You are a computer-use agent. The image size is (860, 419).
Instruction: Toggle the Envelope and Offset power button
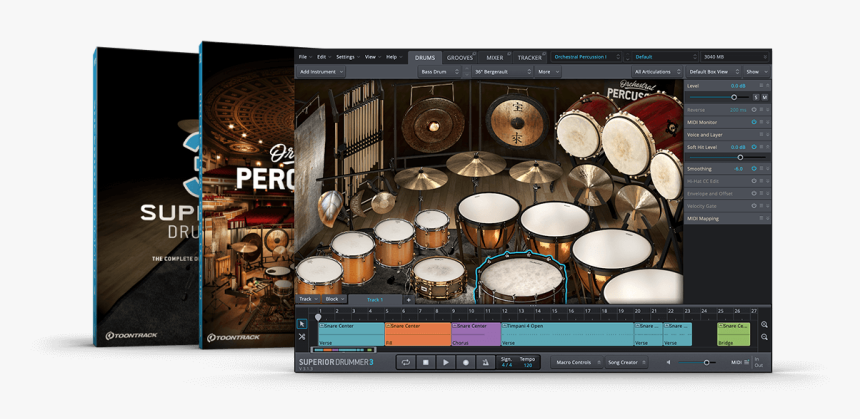pyautogui.click(x=754, y=194)
